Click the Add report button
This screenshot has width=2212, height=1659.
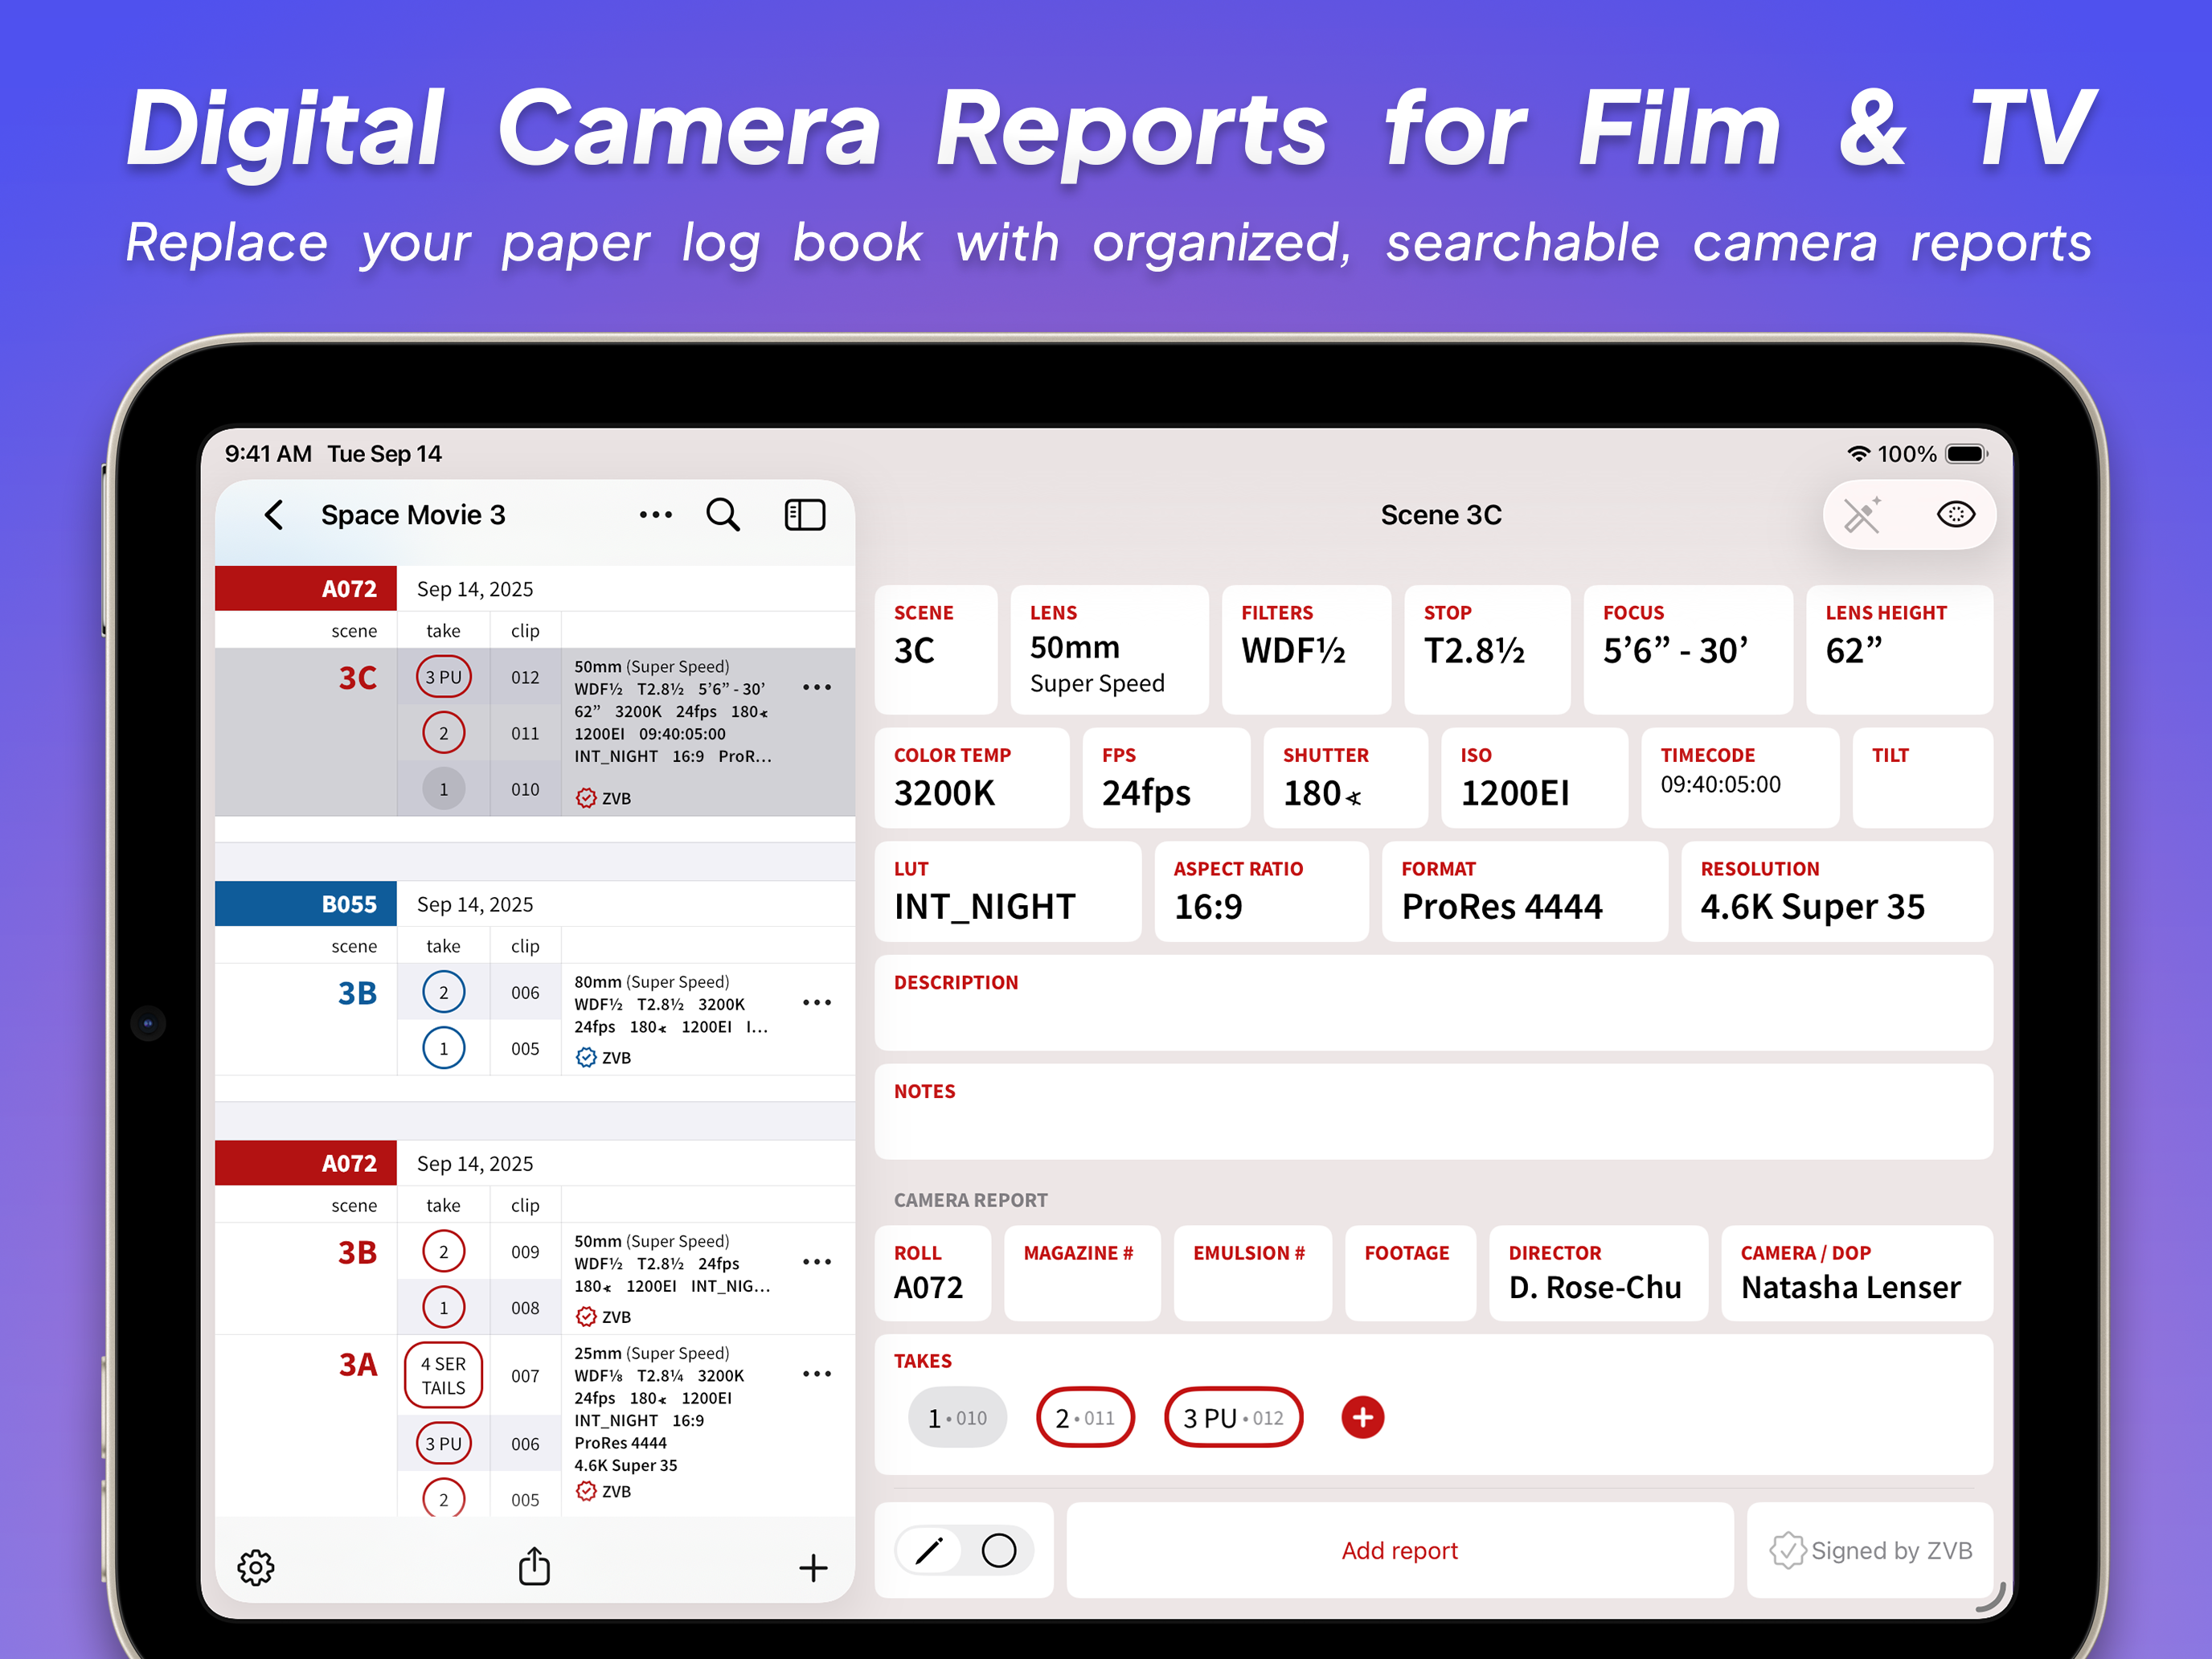[x=1399, y=1551]
